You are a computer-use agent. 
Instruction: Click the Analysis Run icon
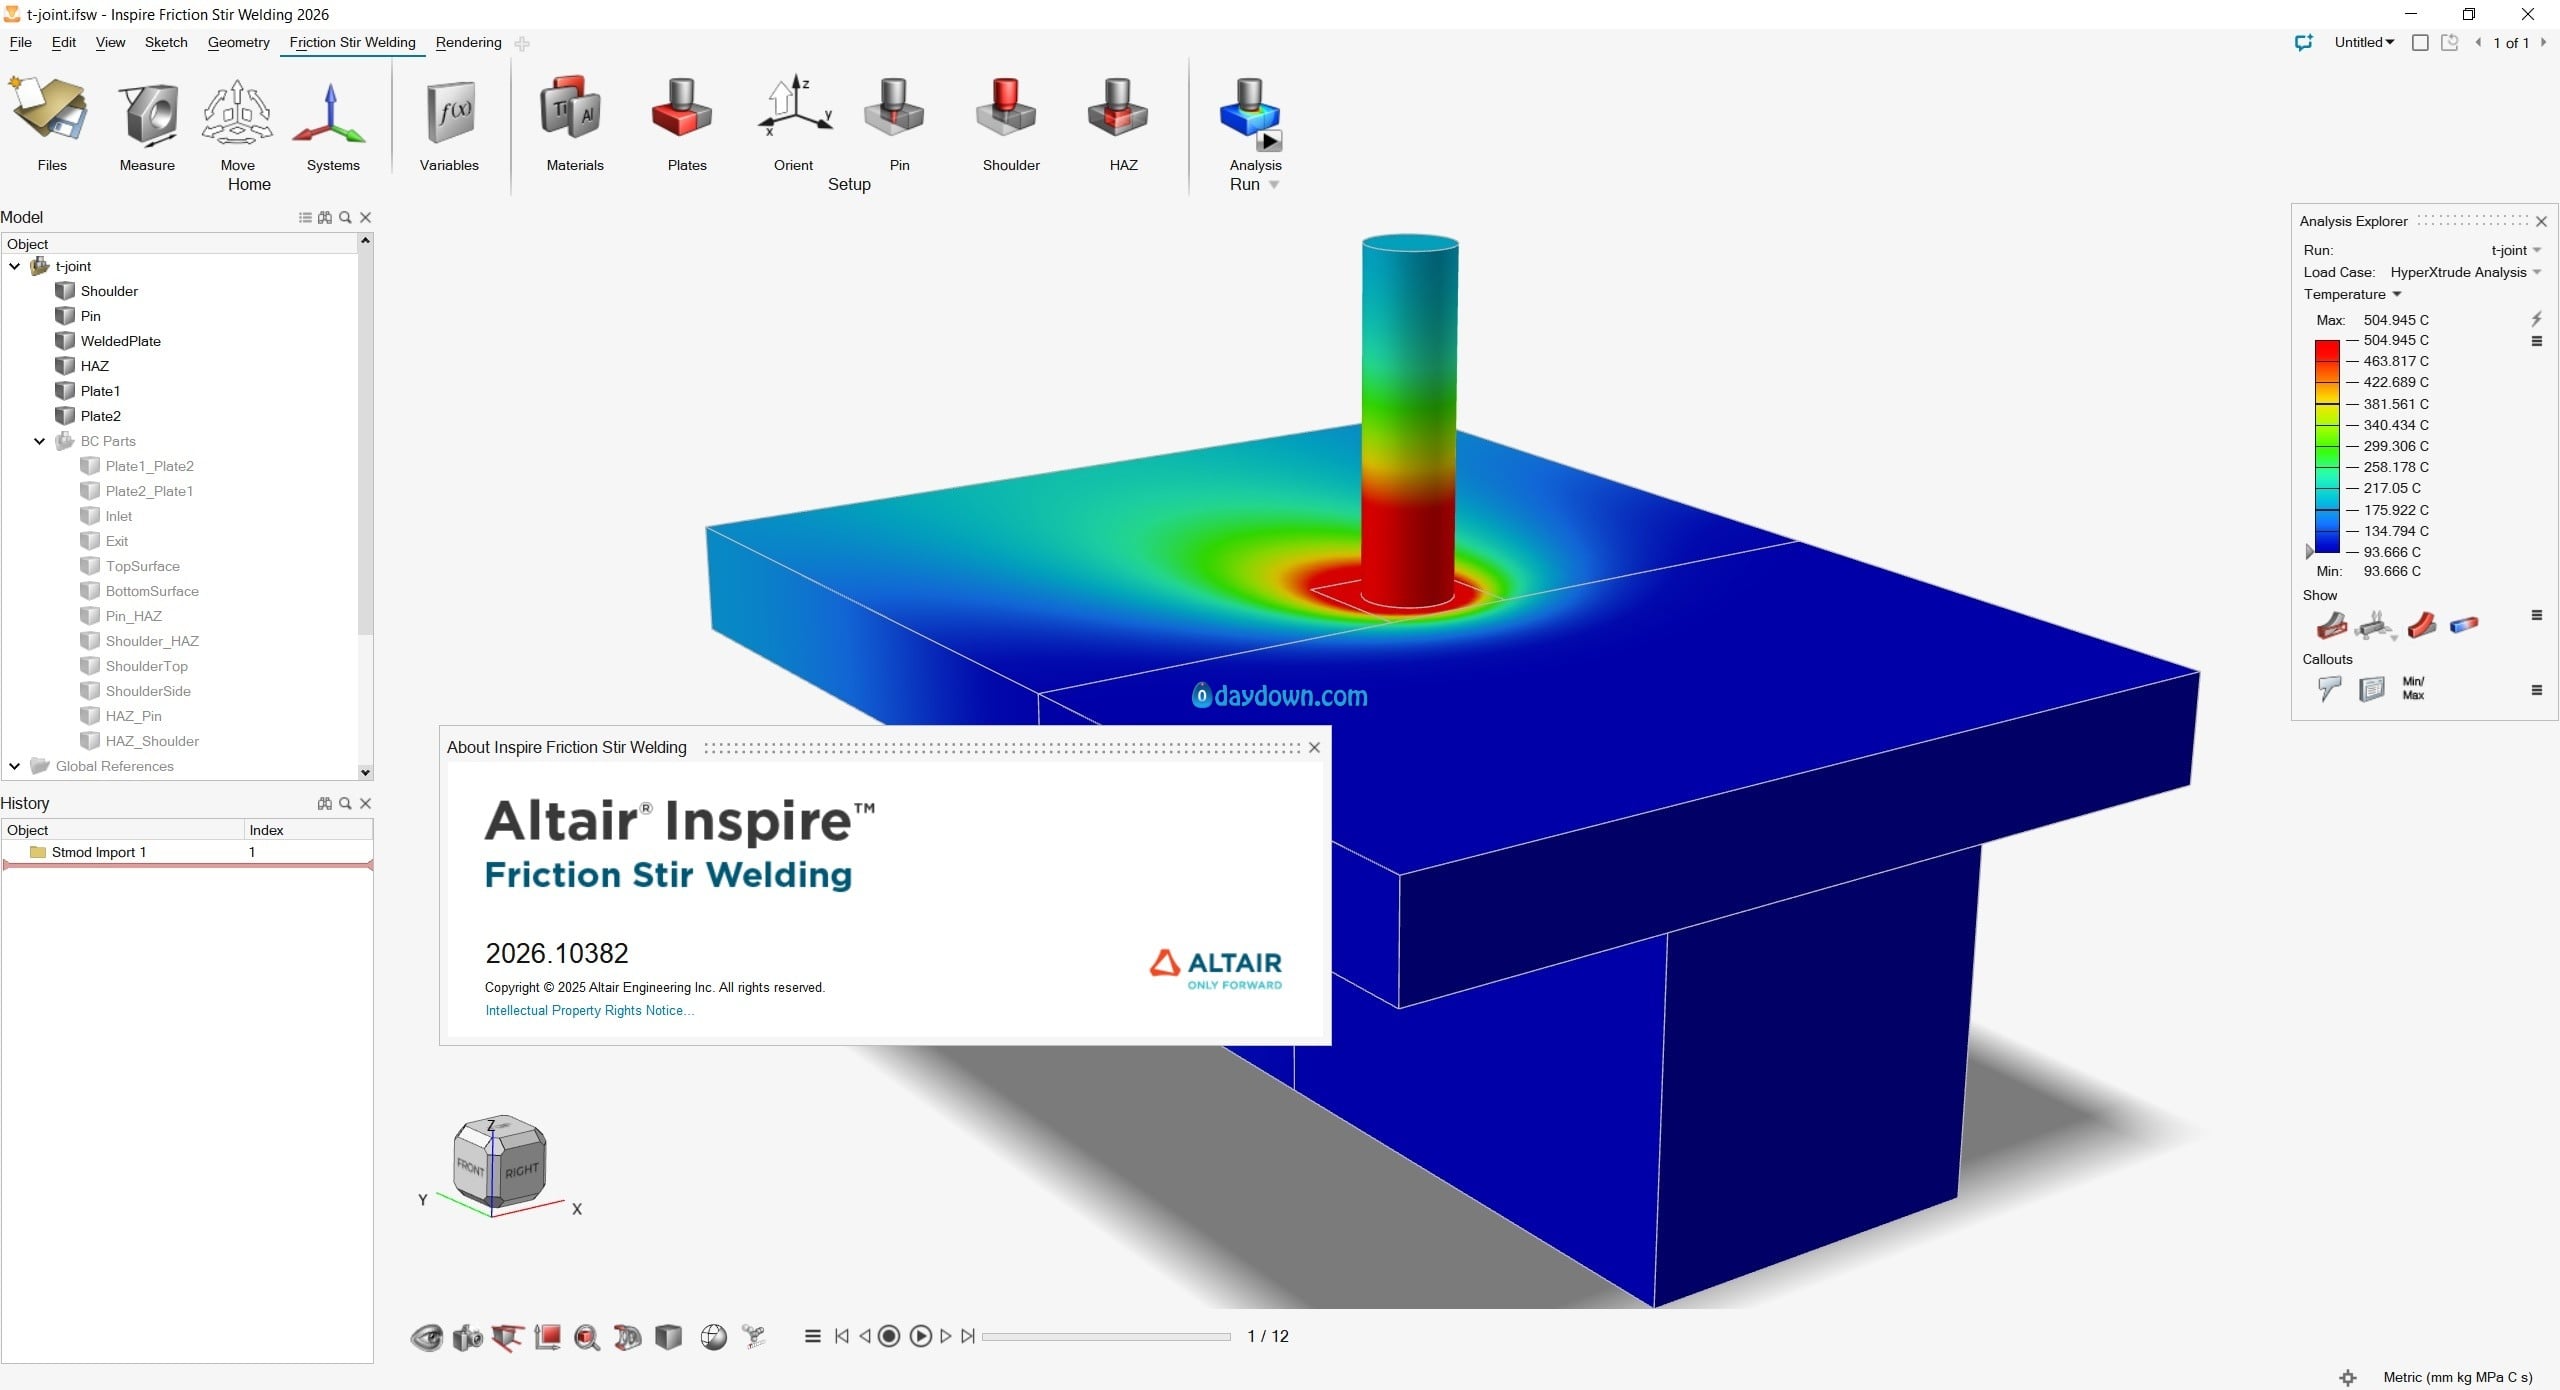[1253, 112]
